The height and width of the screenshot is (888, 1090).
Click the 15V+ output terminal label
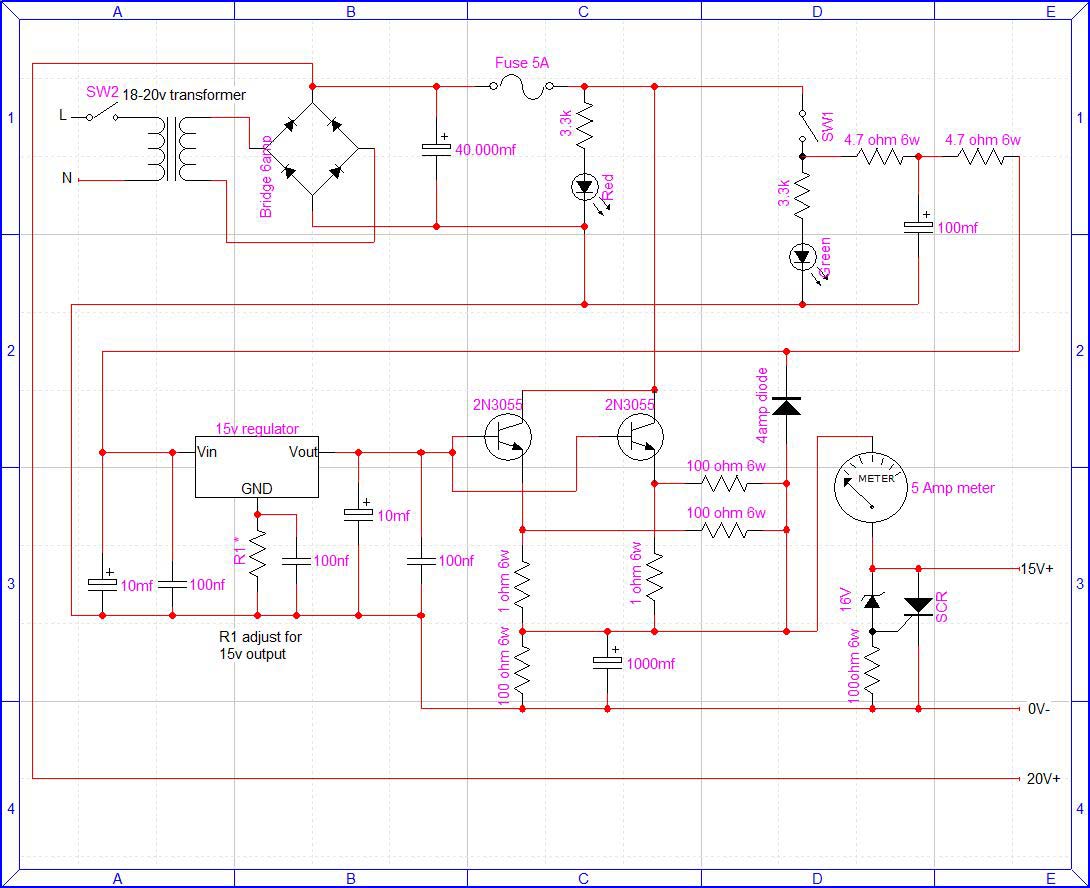1036,569
